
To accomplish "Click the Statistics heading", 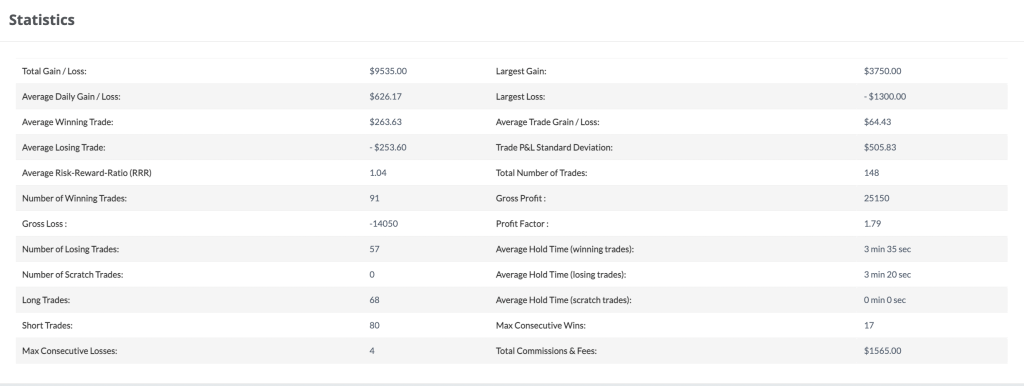I will point(42,20).
